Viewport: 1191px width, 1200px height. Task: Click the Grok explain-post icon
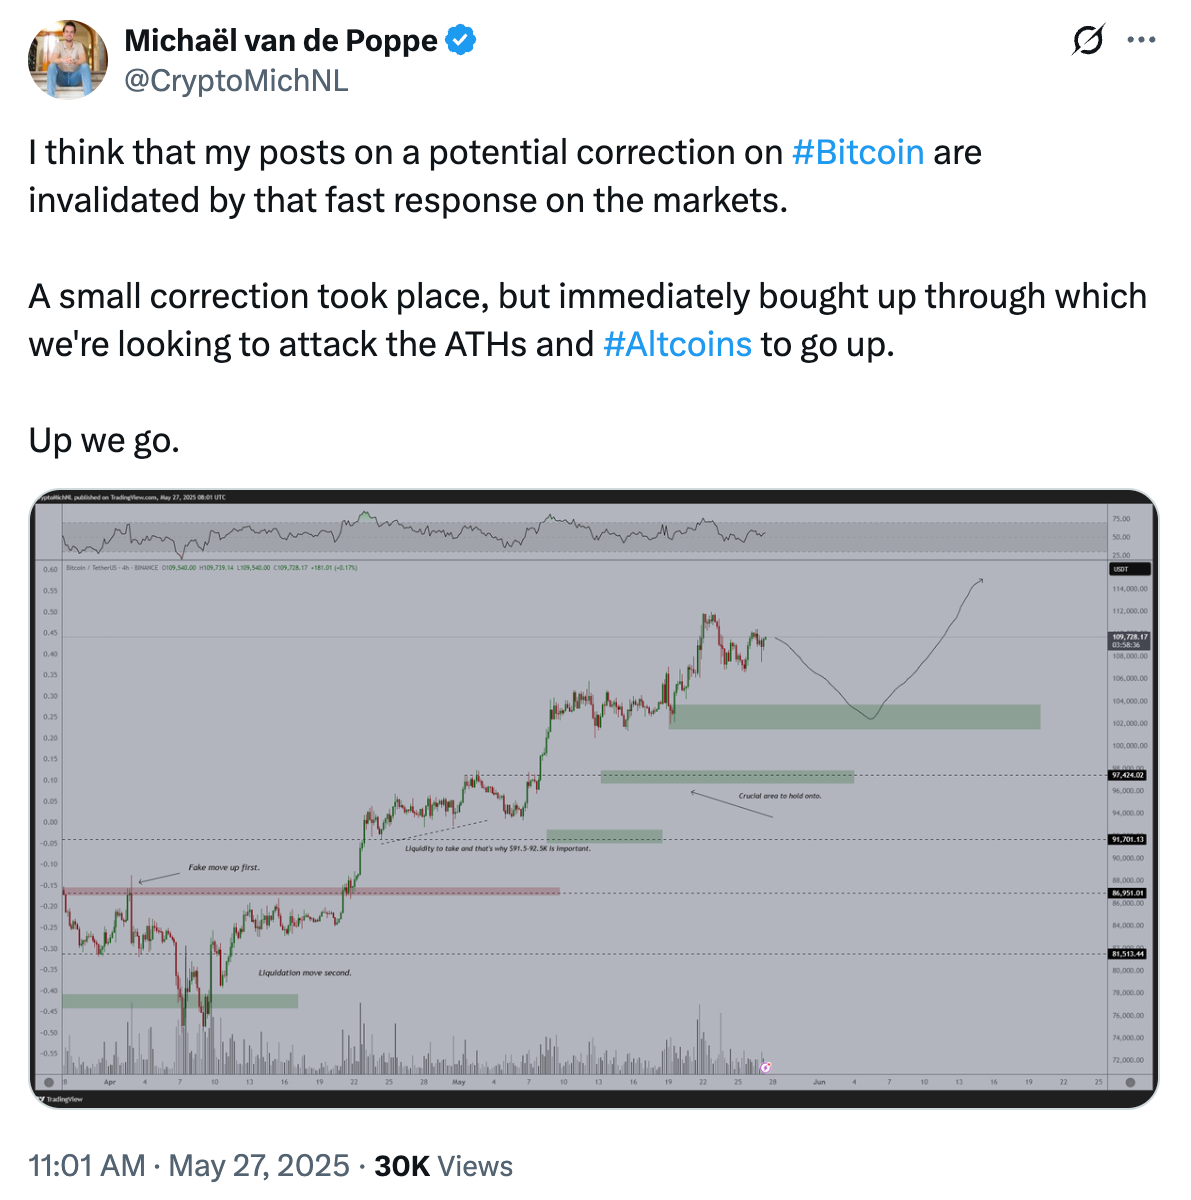(1088, 41)
